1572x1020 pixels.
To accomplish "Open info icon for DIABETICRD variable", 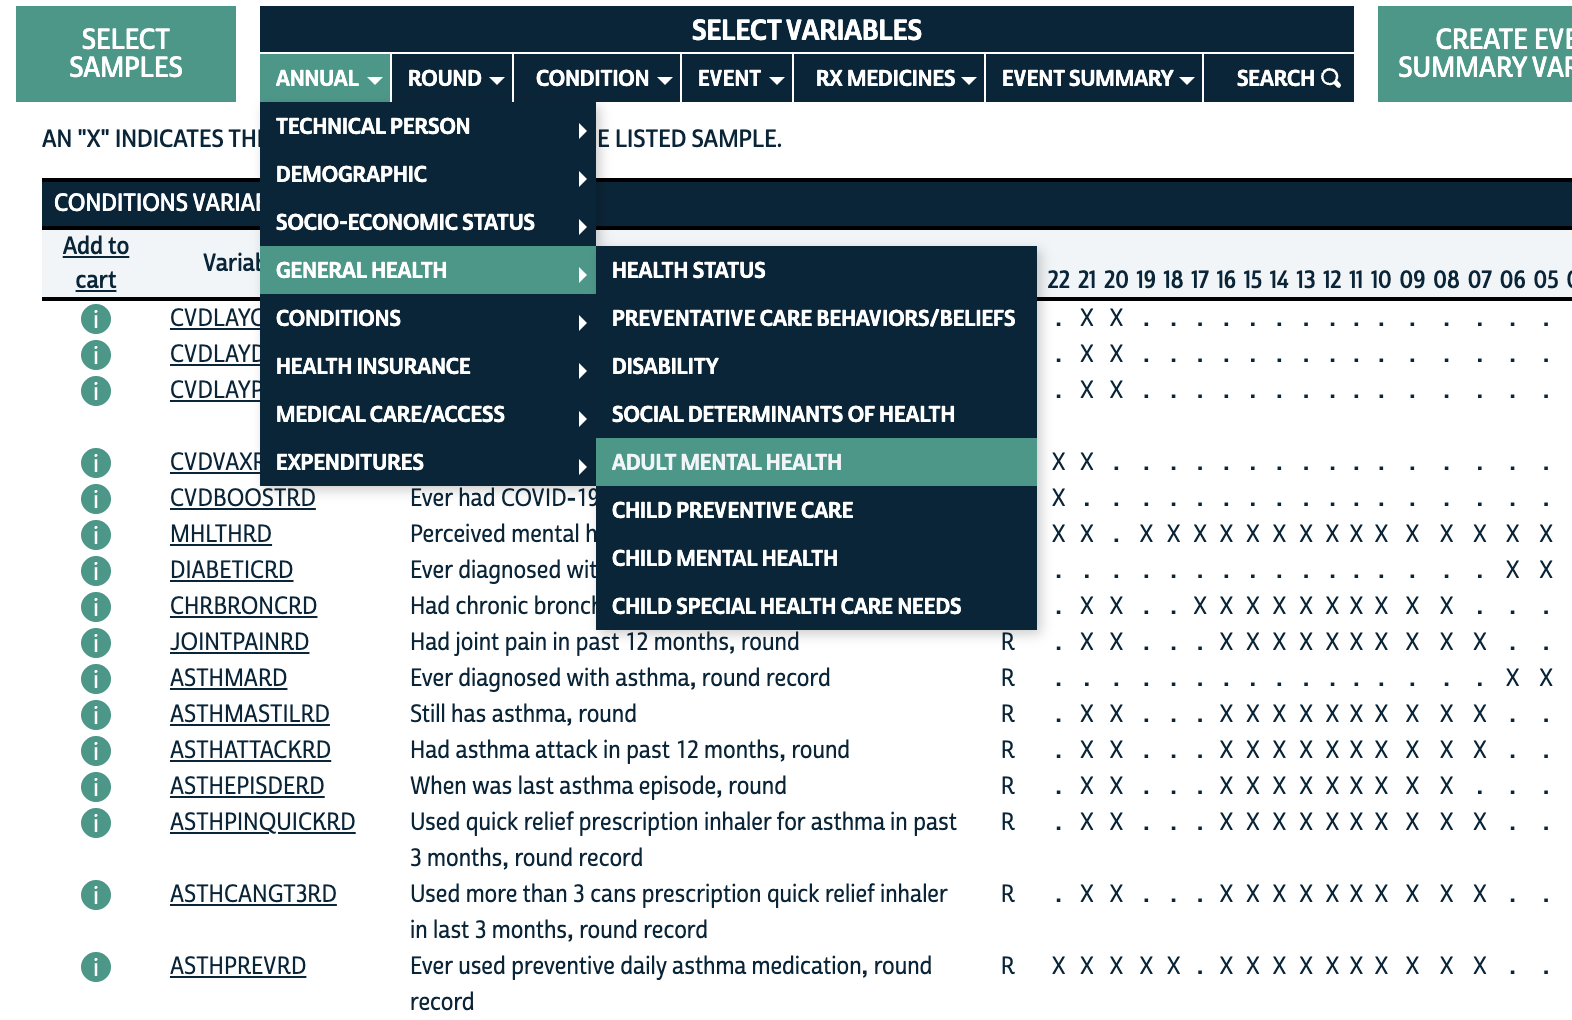I will point(96,570).
